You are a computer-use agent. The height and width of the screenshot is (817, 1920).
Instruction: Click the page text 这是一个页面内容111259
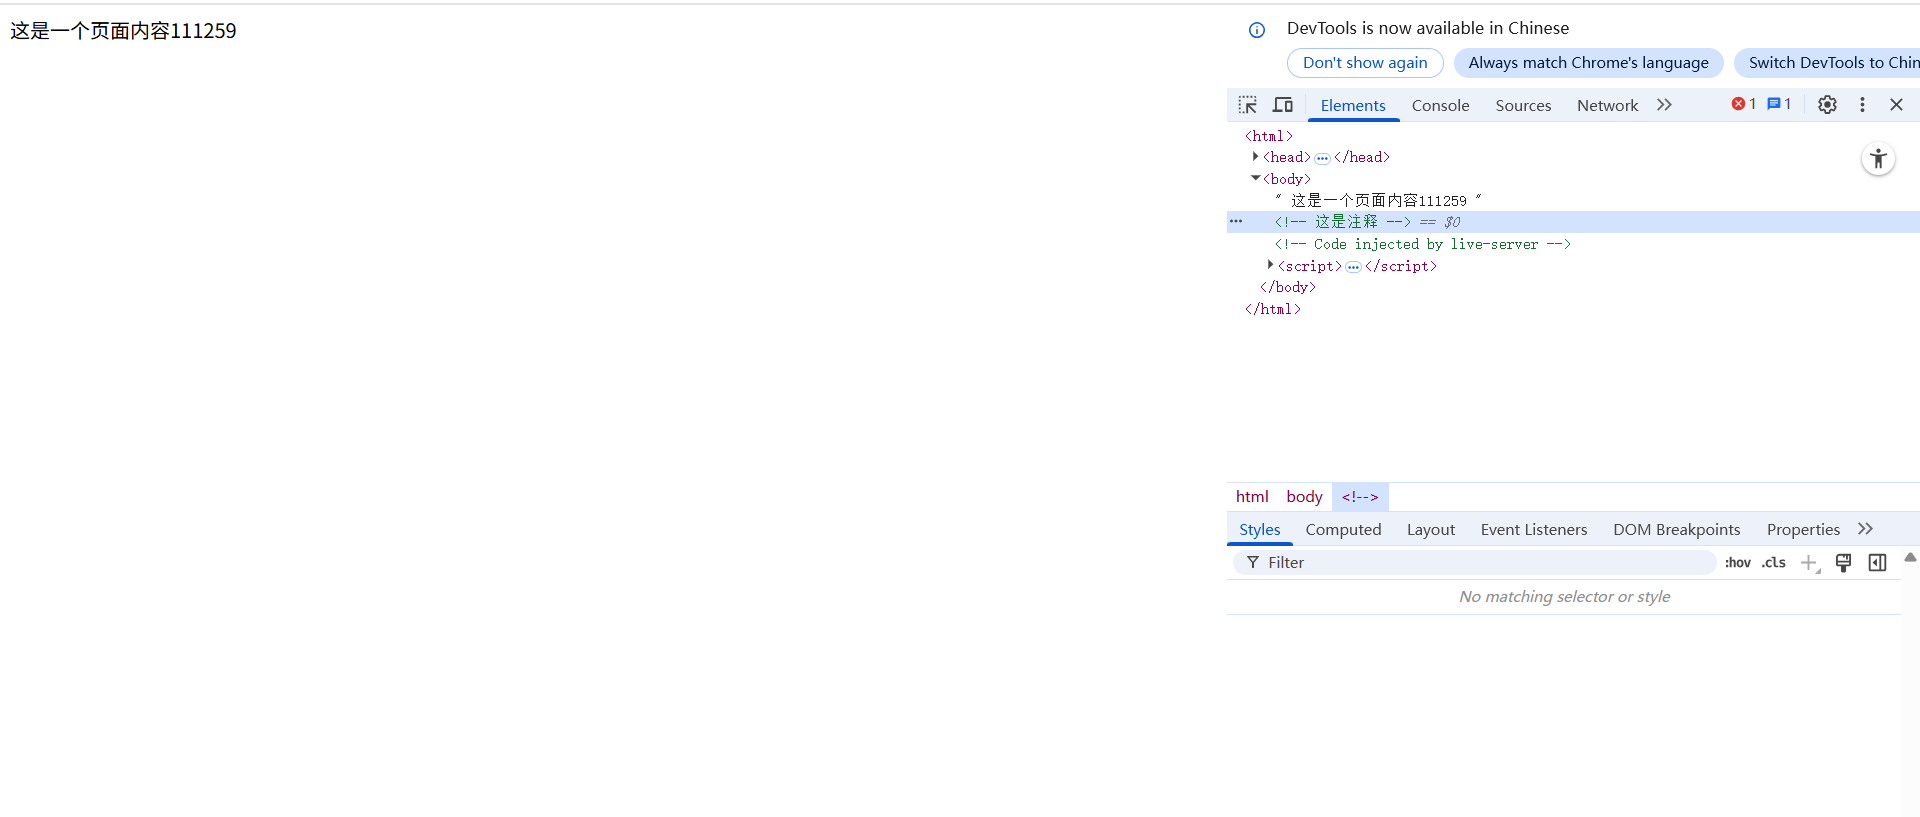coord(123,31)
